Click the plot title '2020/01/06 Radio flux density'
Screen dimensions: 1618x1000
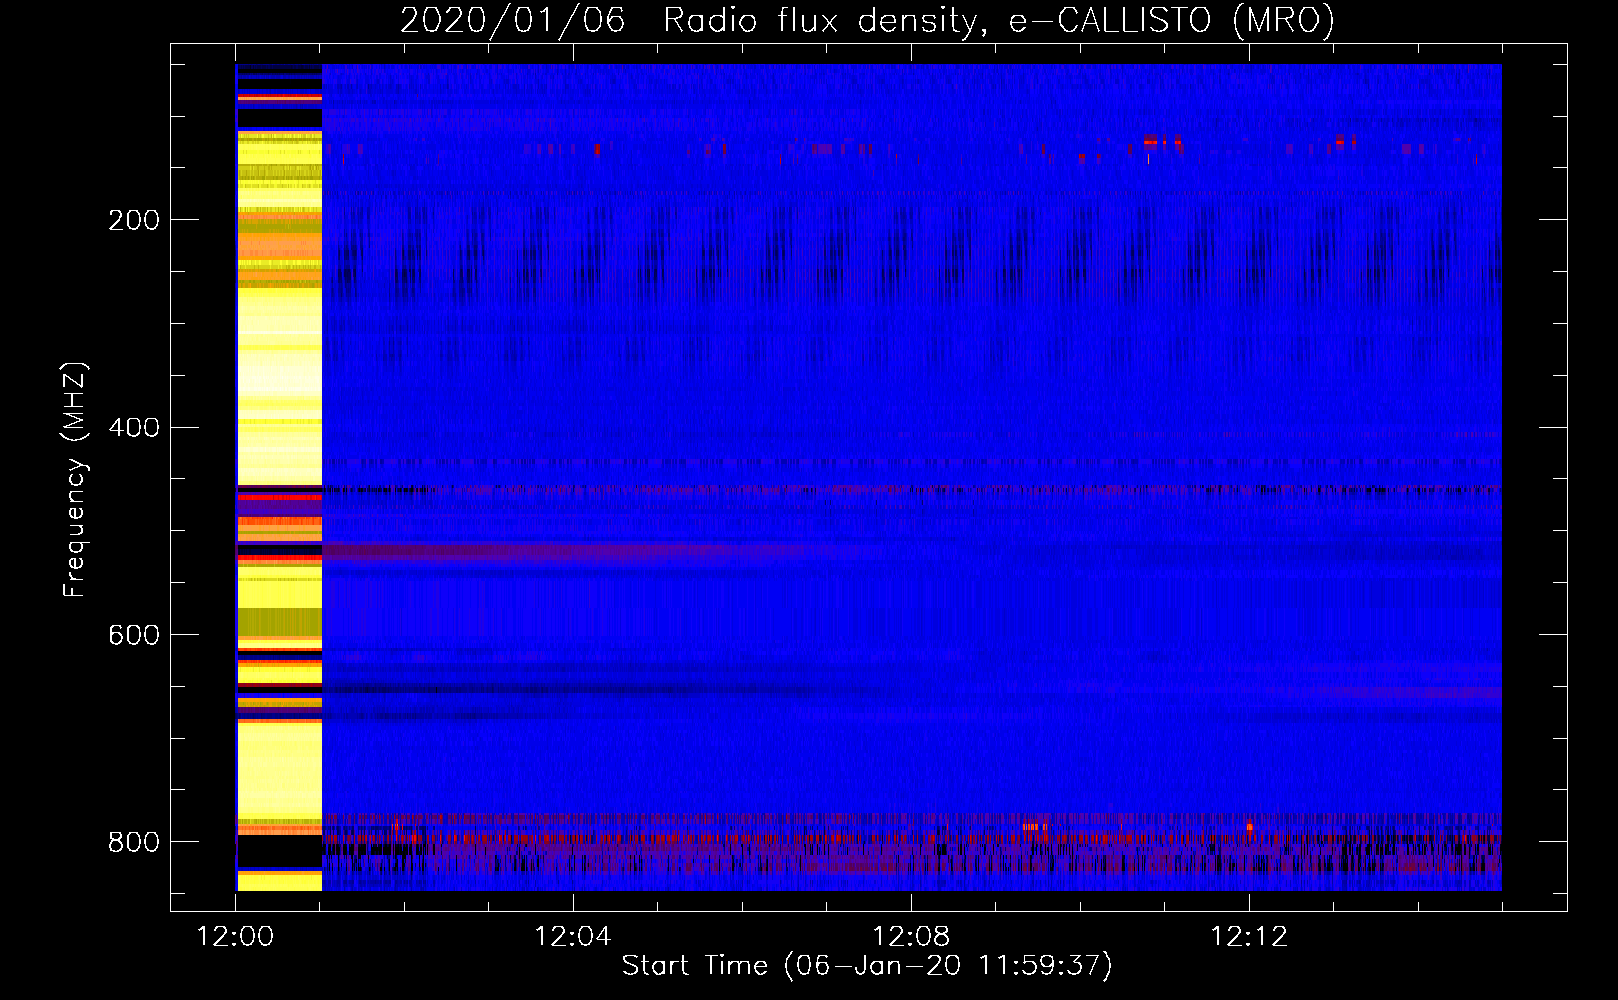pos(867,20)
